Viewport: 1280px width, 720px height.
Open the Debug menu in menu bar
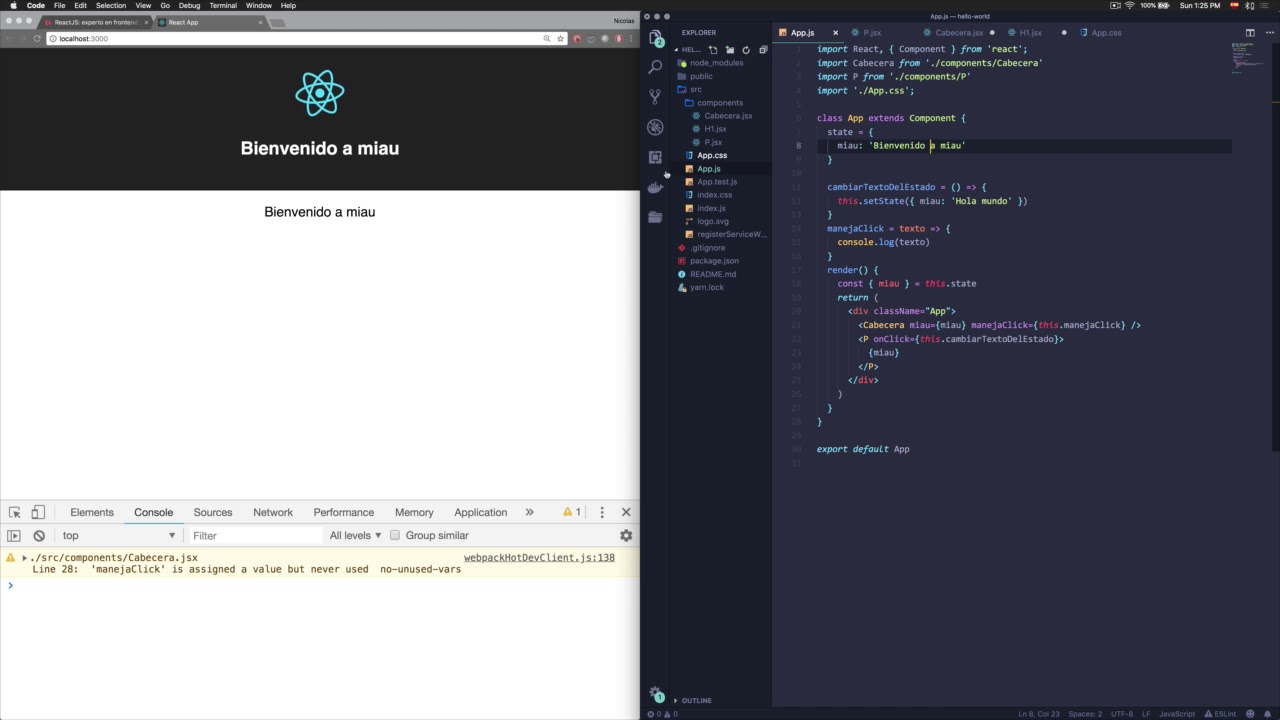coord(189,5)
